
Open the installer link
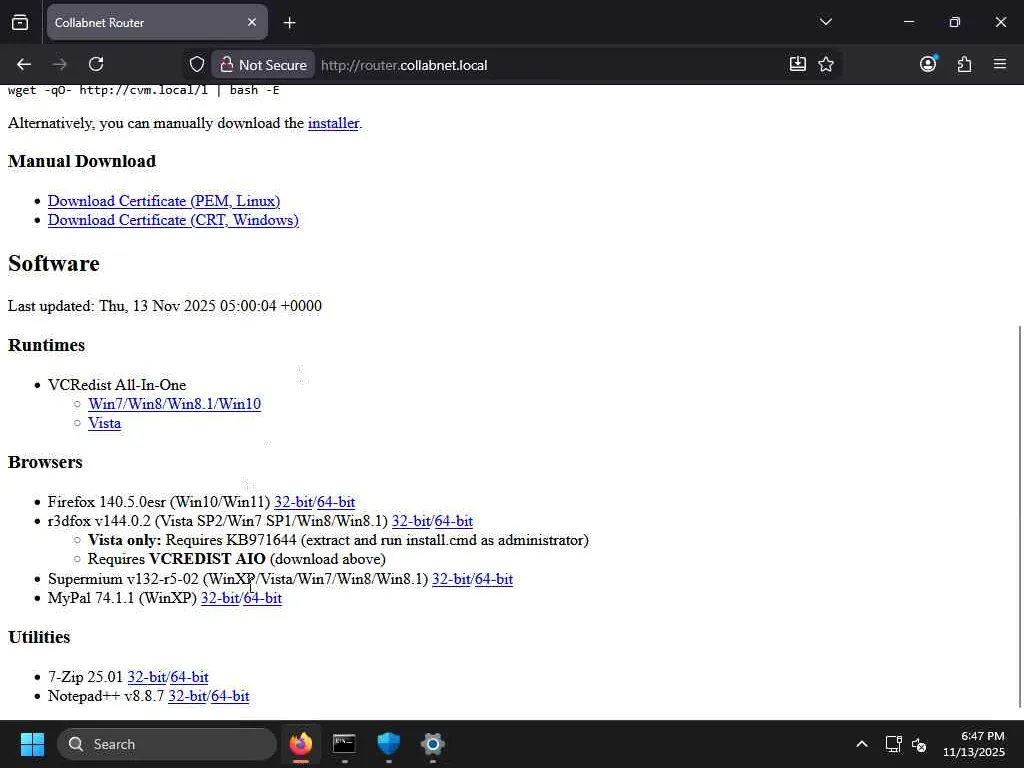pyautogui.click(x=333, y=123)
